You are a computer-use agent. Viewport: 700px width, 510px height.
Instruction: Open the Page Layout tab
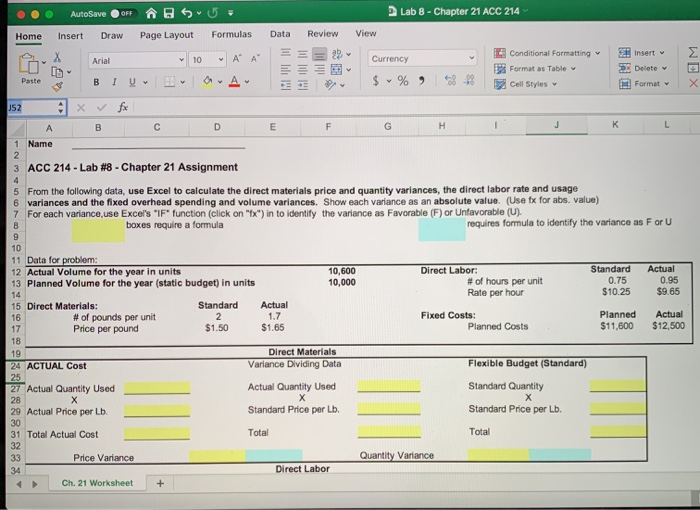pyautogui.click(x=167, y=35)
